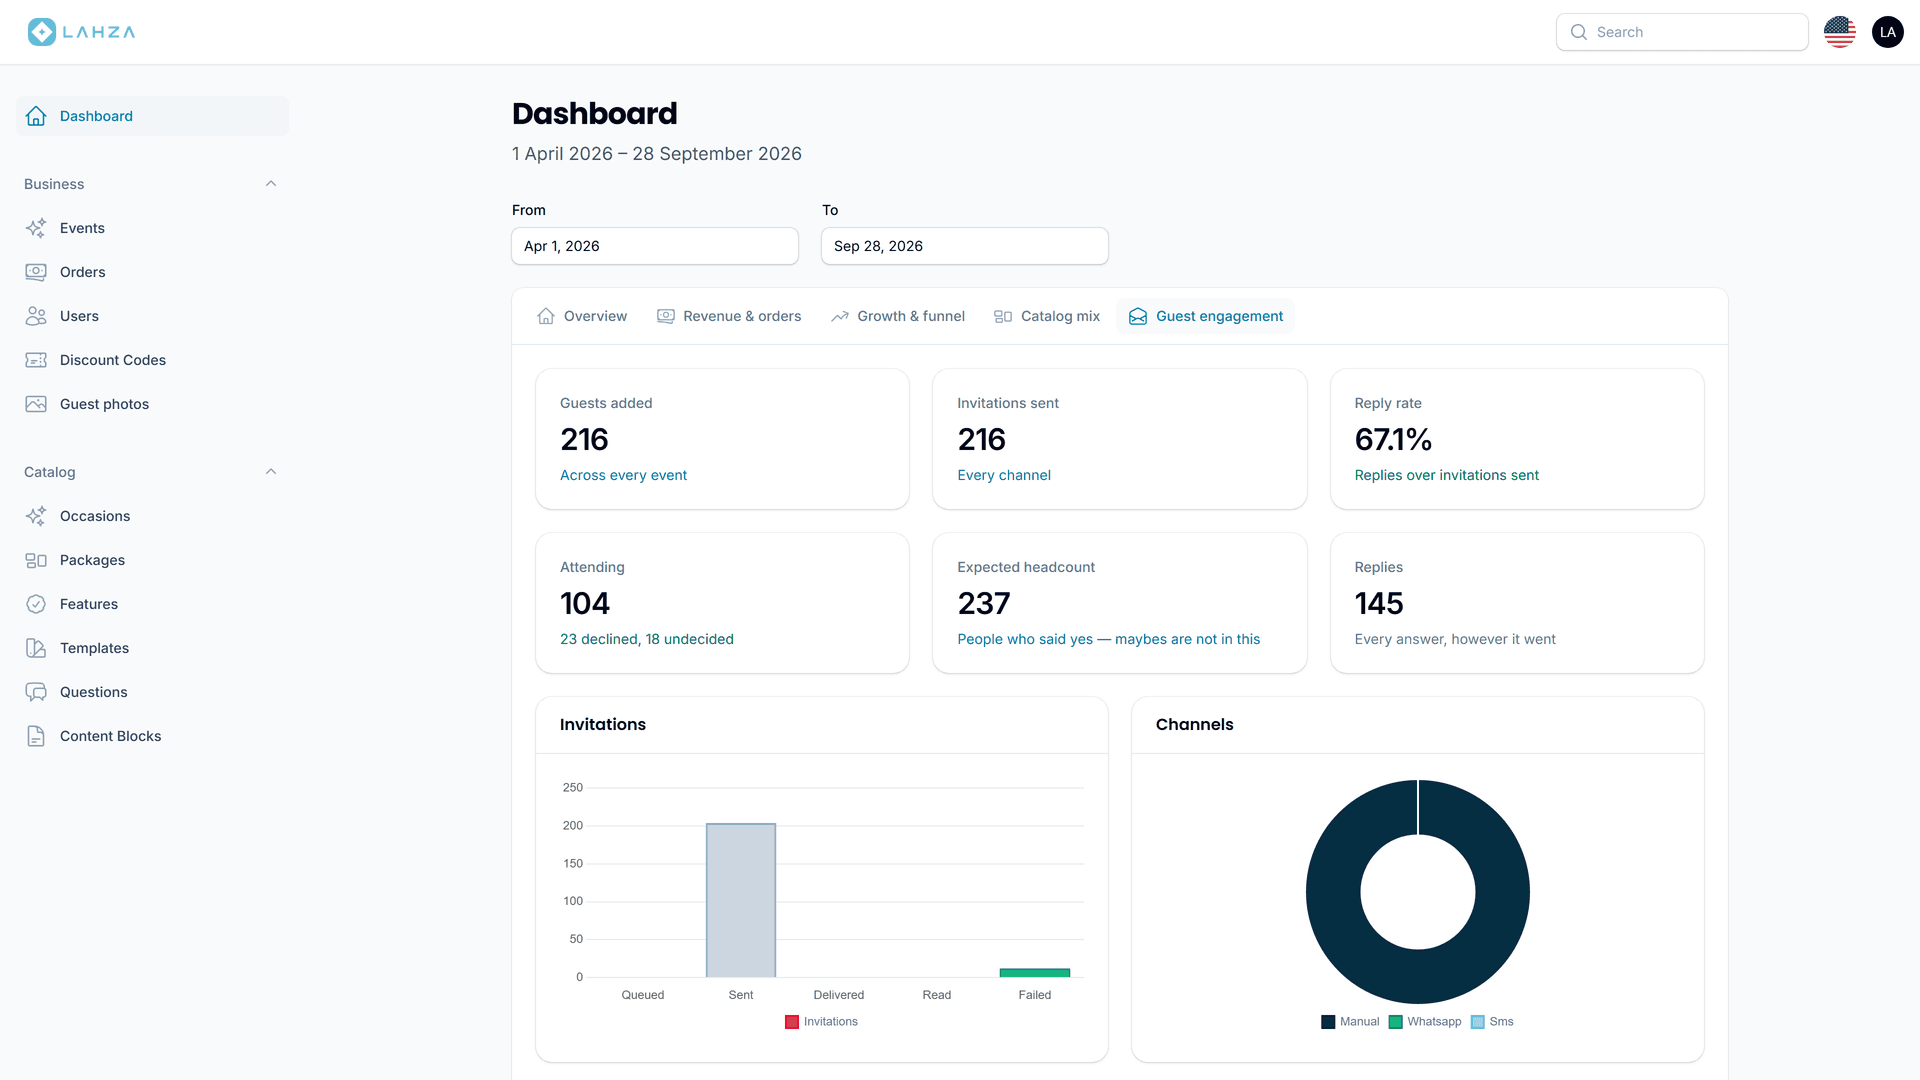Click the Revenue & orders tab icon
The image size is (1920, 1080).
click(666, 316)
